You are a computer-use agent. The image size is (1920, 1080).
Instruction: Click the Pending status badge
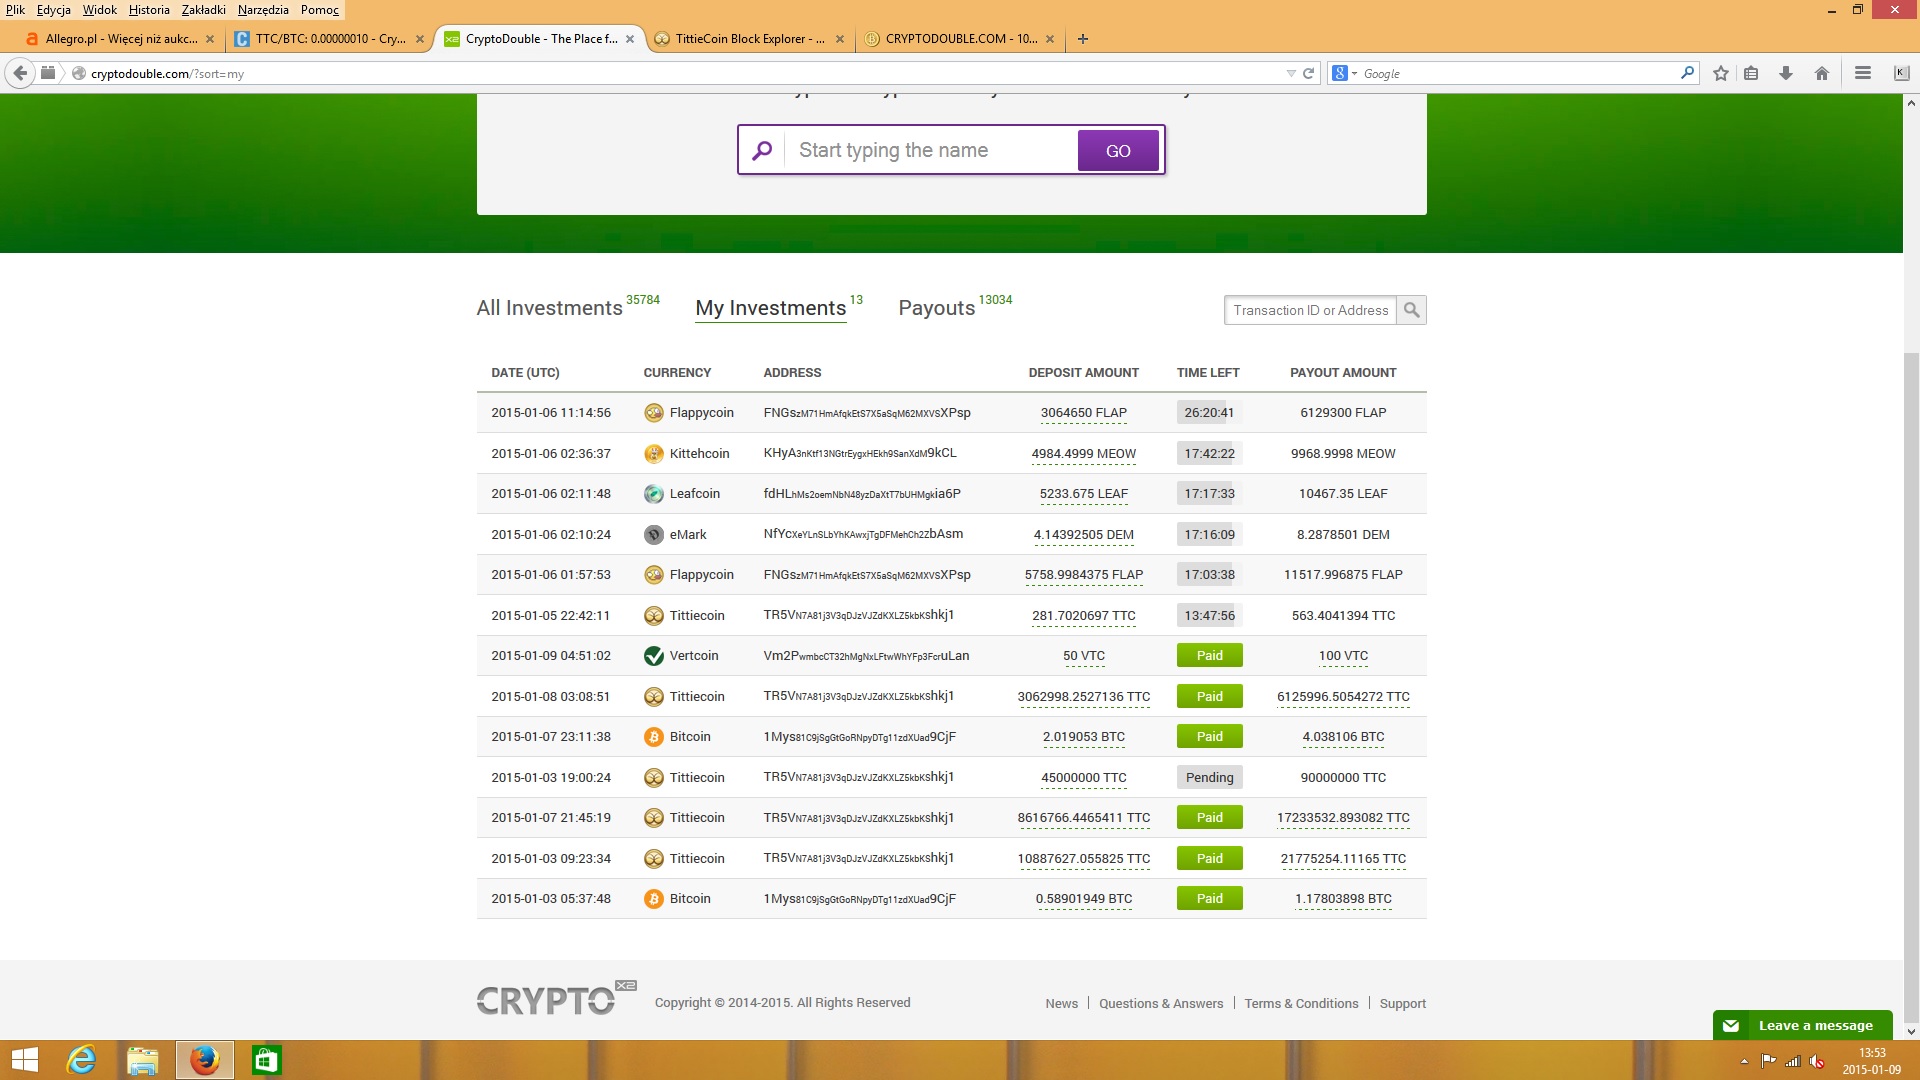point(1210,778)
